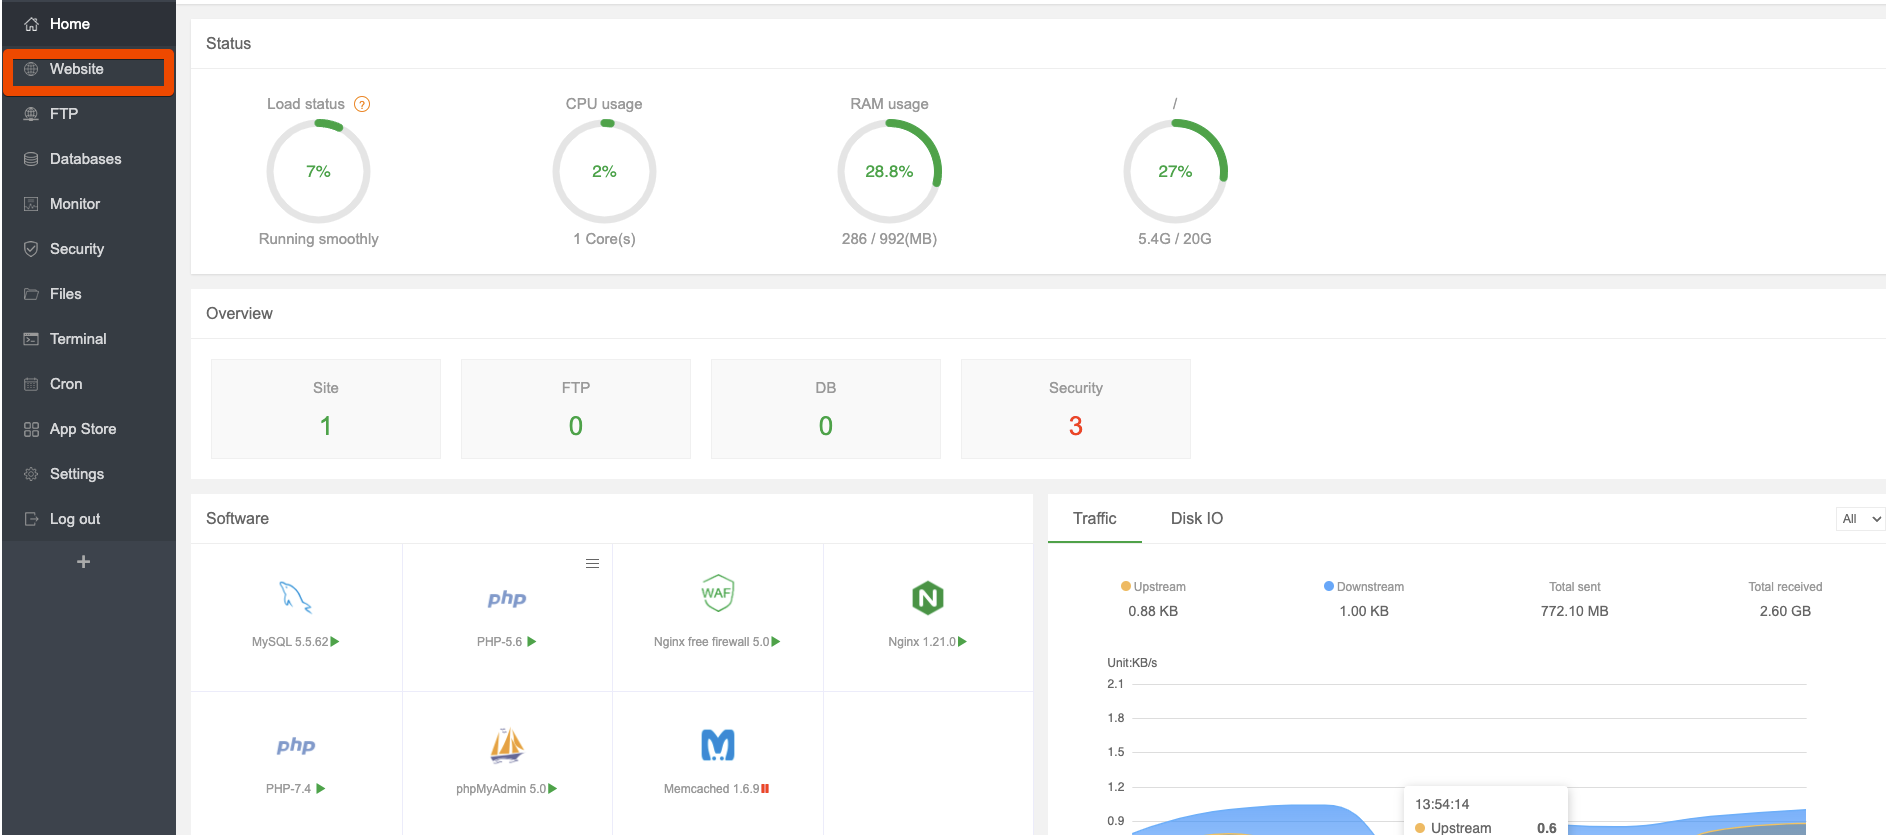Click the plus icon below Log out

click(x=84, y=562)
